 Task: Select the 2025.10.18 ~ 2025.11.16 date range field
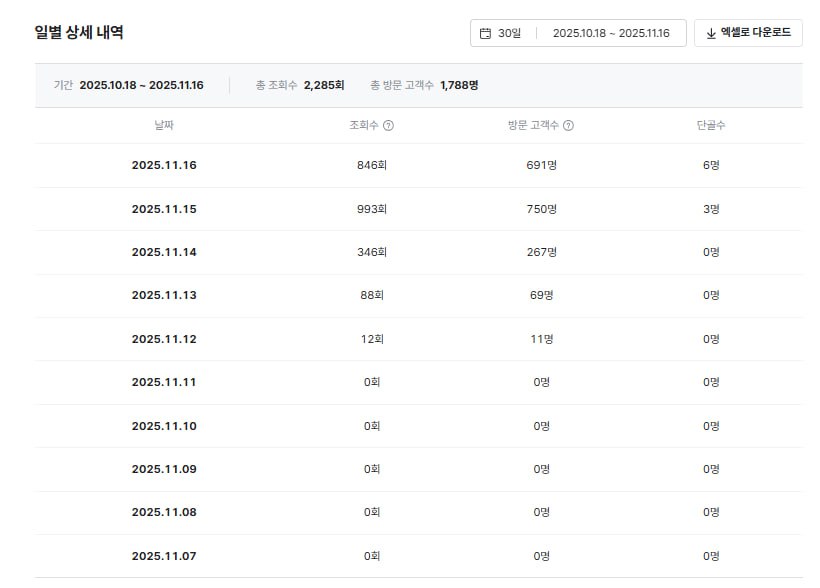610,33
